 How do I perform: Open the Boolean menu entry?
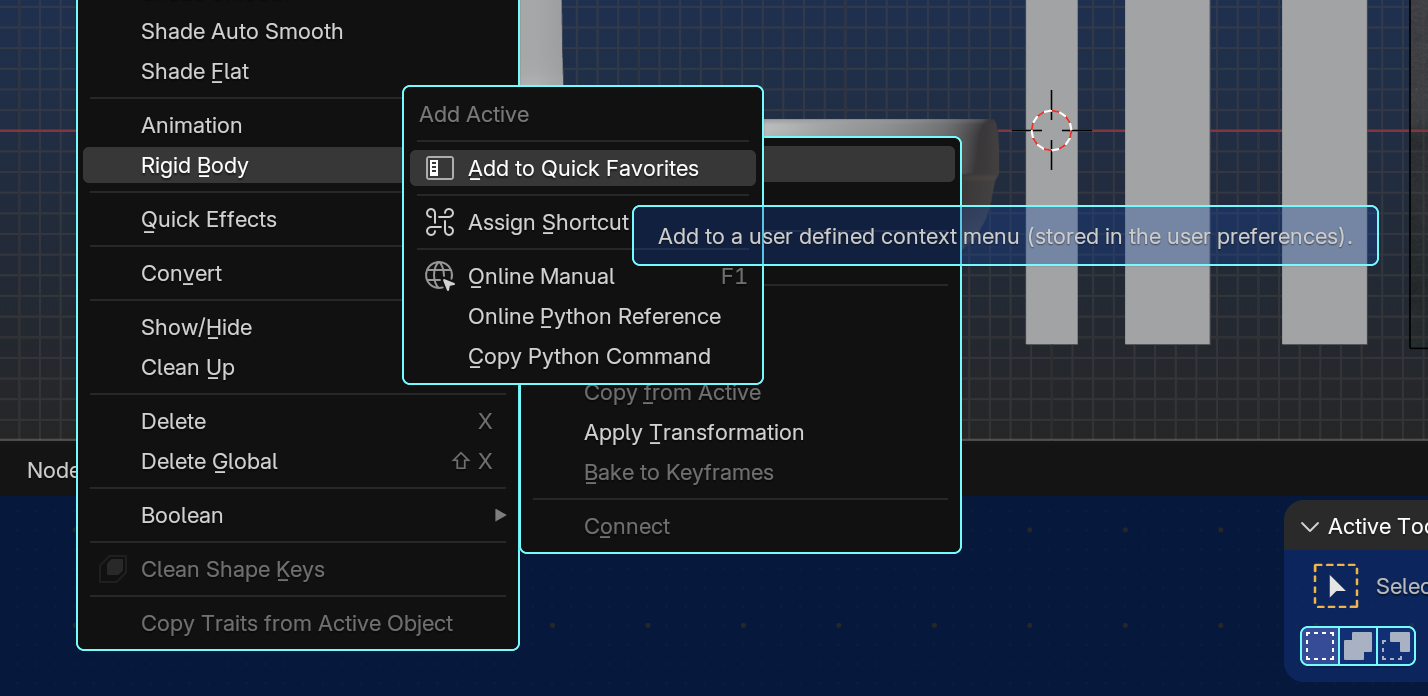pyautogui.click(x=182, y=515)
